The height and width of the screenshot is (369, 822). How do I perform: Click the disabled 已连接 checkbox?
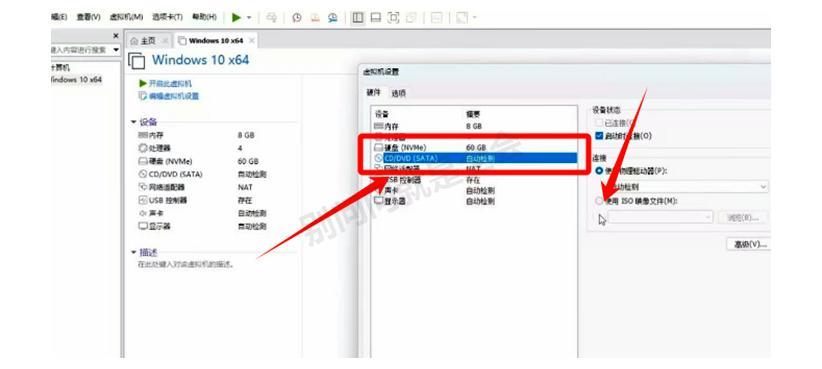tap(600, 123)
